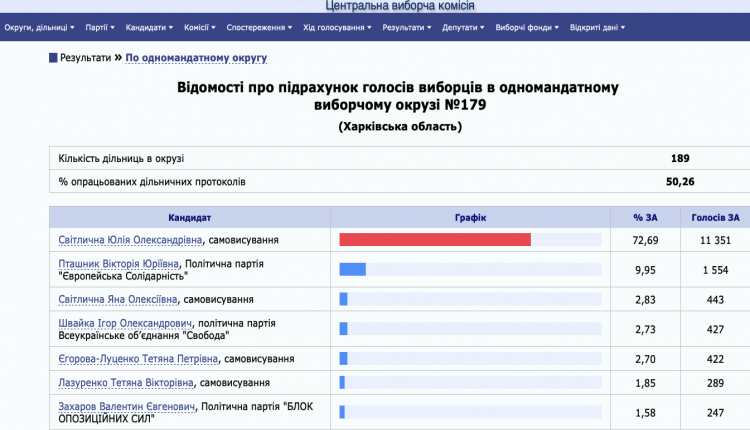Open the Депутати dropdown
Image resolution: width=750 pixels, height=430 pixels.
pyautogui.click(x=463, y=27)
